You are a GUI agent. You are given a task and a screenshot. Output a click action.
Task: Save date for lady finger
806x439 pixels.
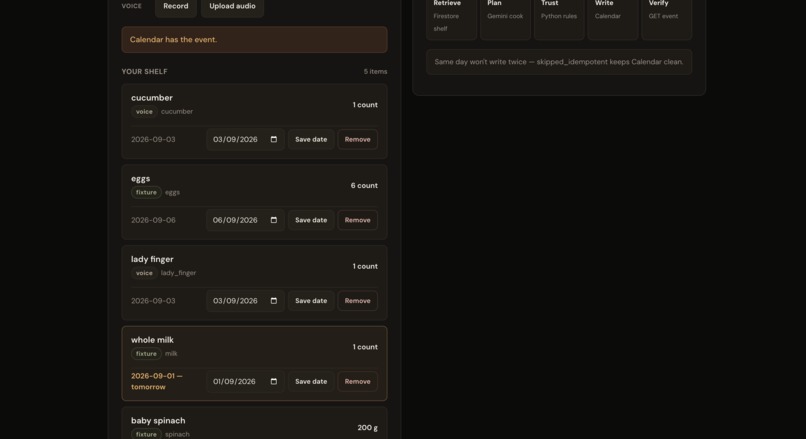[311, 301]
